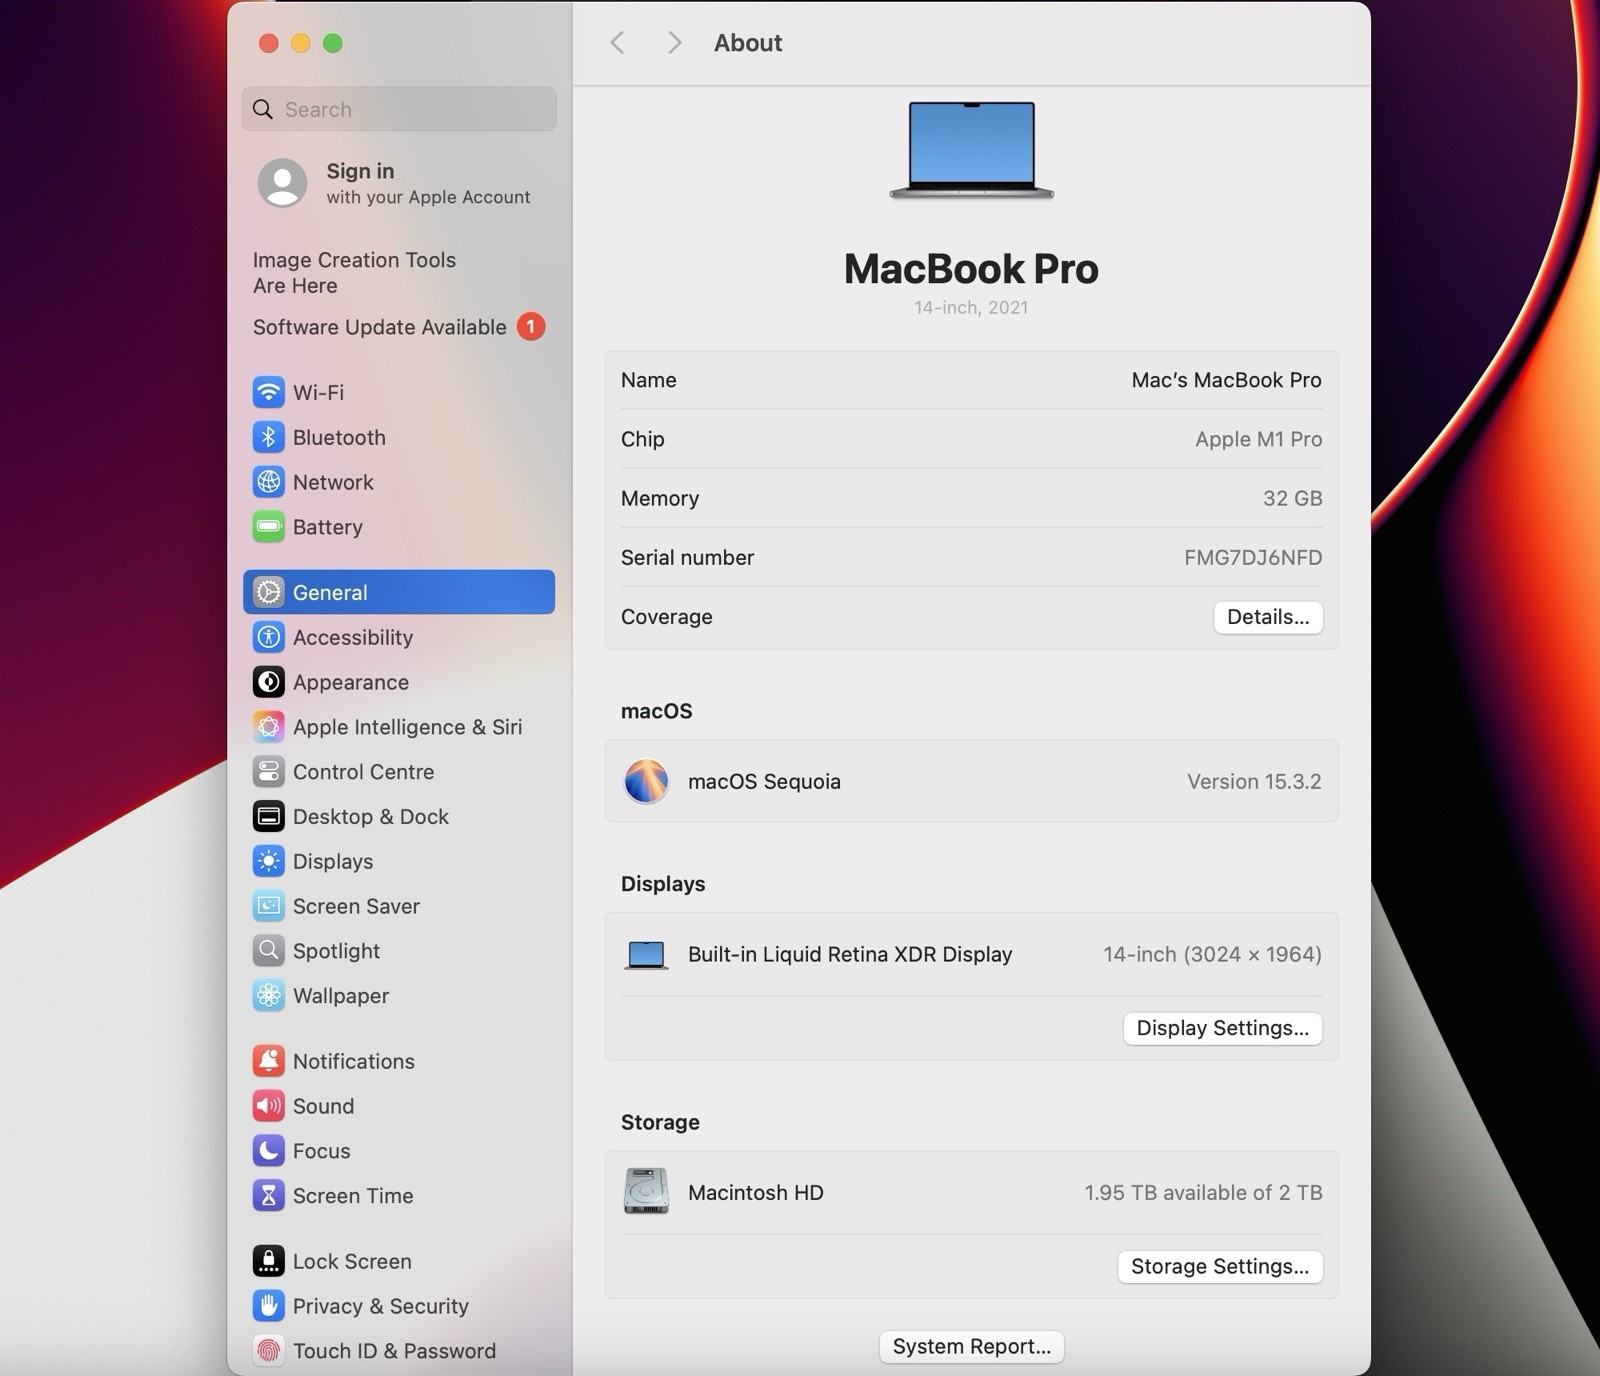
Task: Click the General gear icon
Action: coord(268,592)
